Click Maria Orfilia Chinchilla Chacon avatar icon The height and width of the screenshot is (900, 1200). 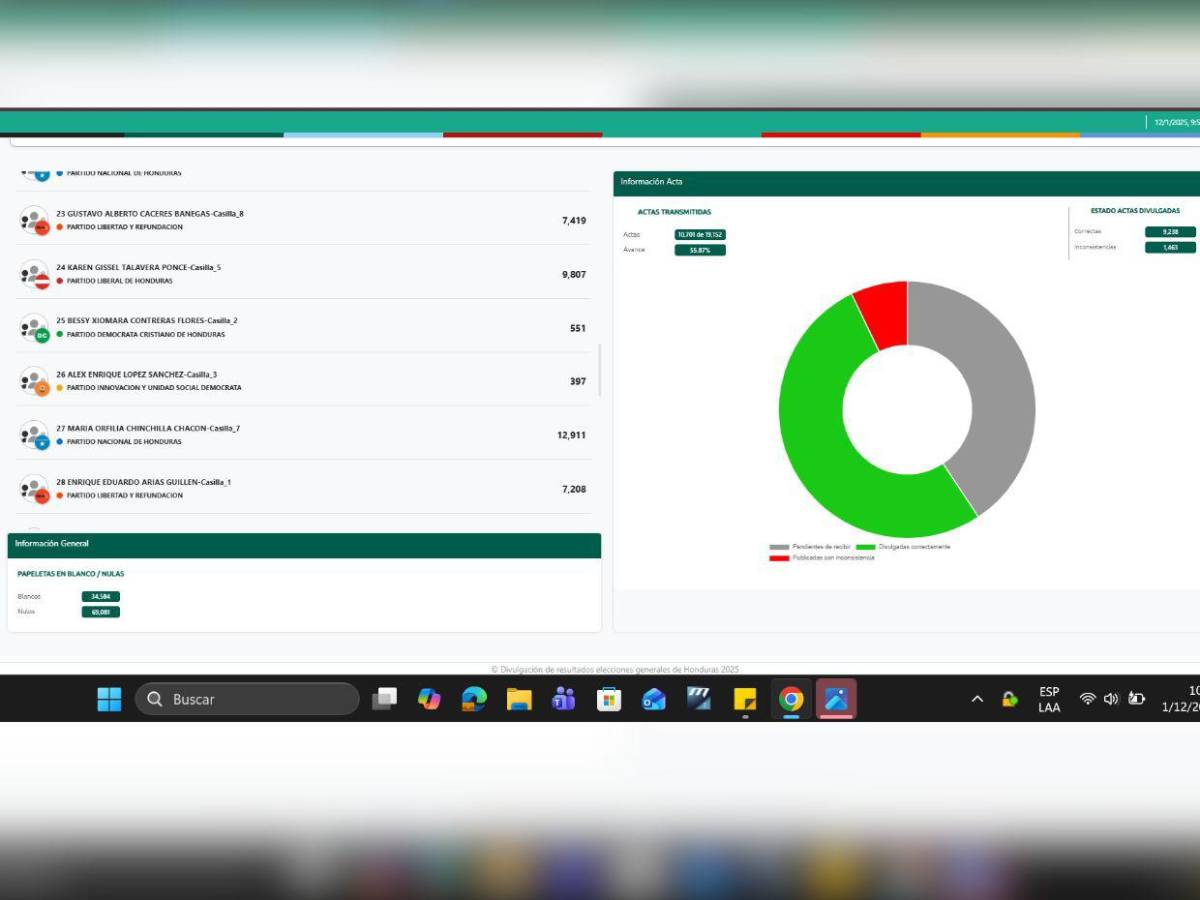click(34, 435)
